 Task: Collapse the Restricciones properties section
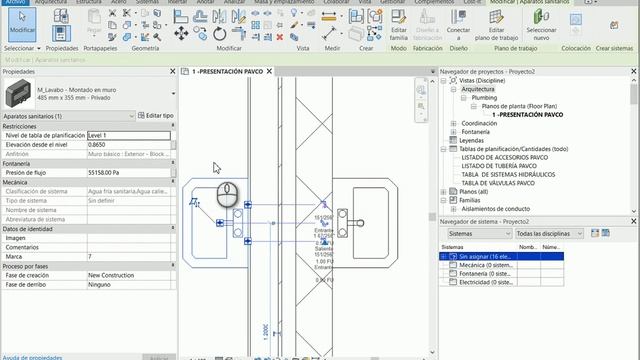(173, 126)
